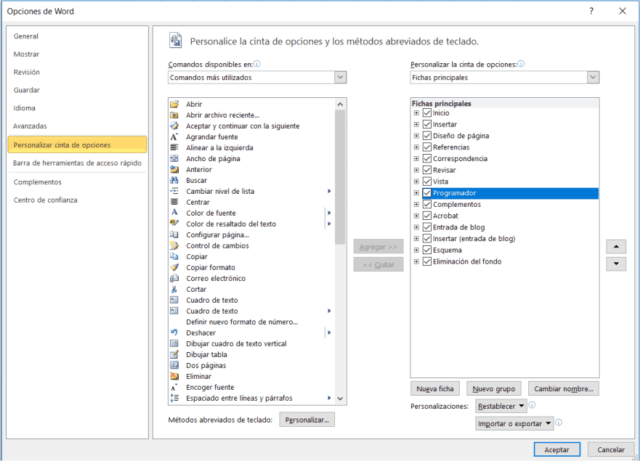Viewport: 640px width, 461px height.
Task: Click the Correo electrónico icon
Action: [175, 278]
